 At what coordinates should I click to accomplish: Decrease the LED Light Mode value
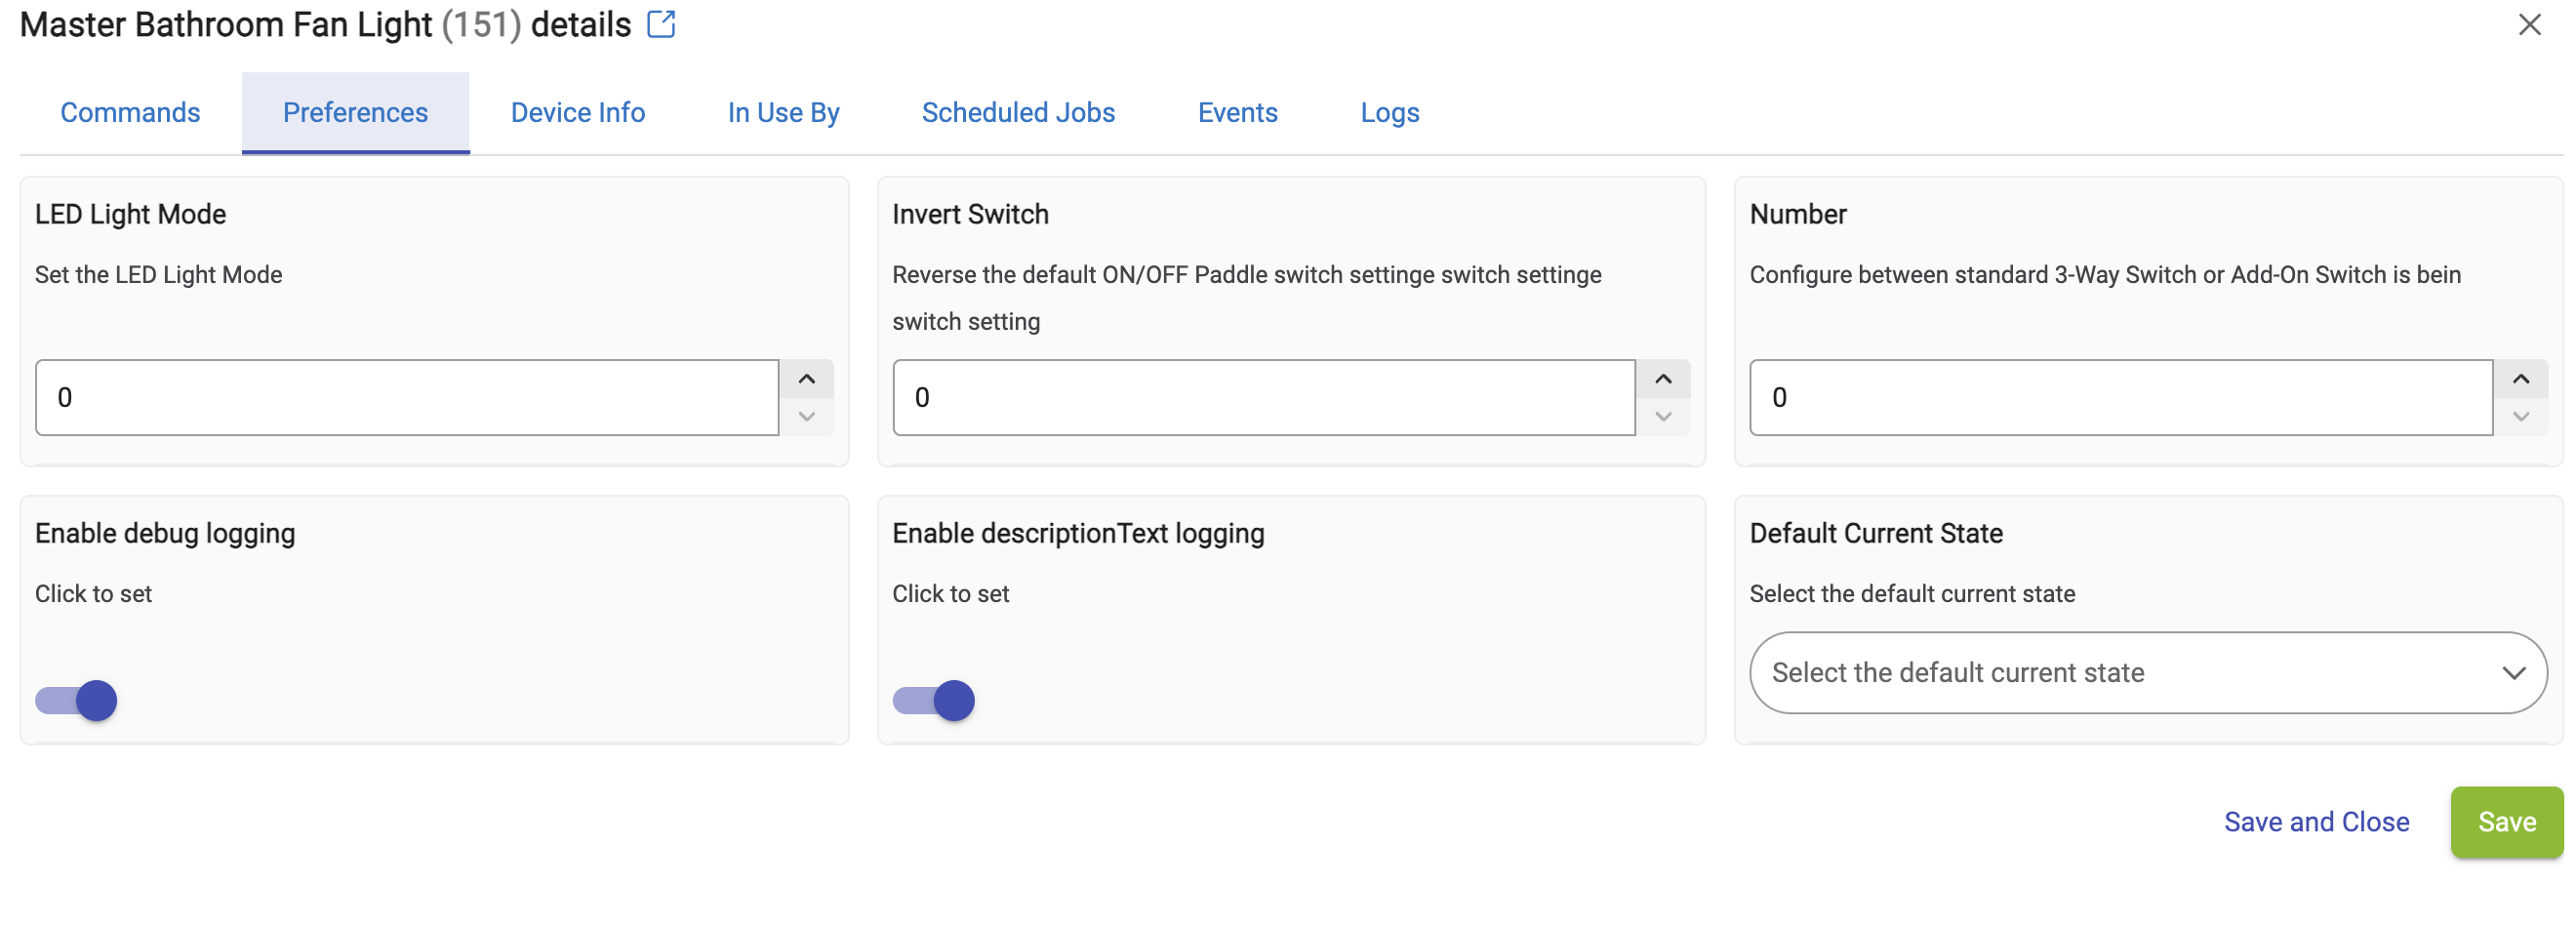pos(806,416)
